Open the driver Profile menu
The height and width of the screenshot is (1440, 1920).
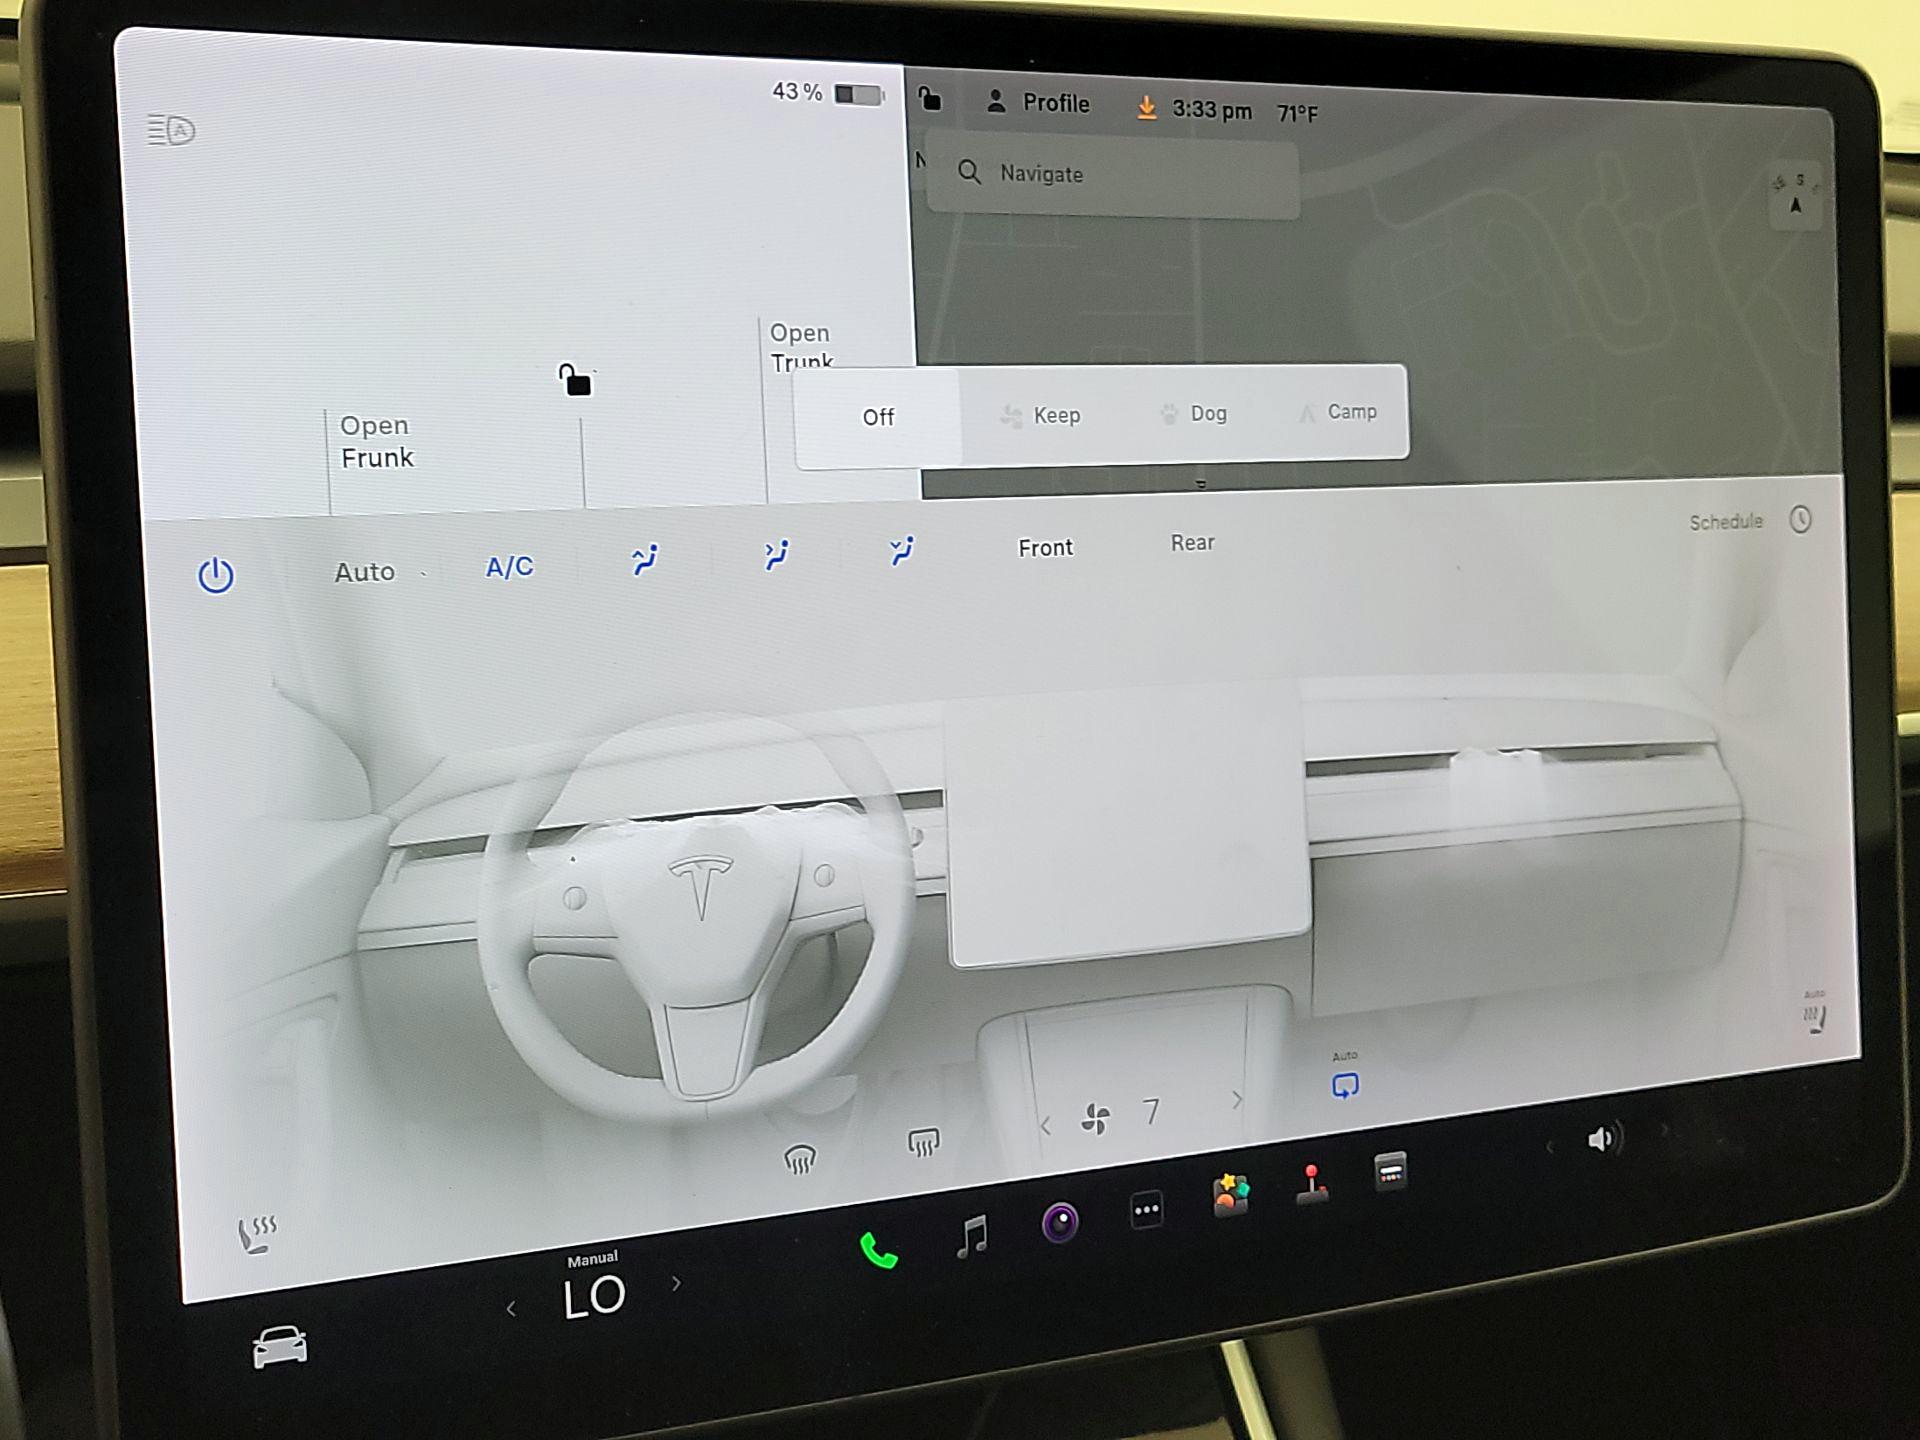[1037, 102]
